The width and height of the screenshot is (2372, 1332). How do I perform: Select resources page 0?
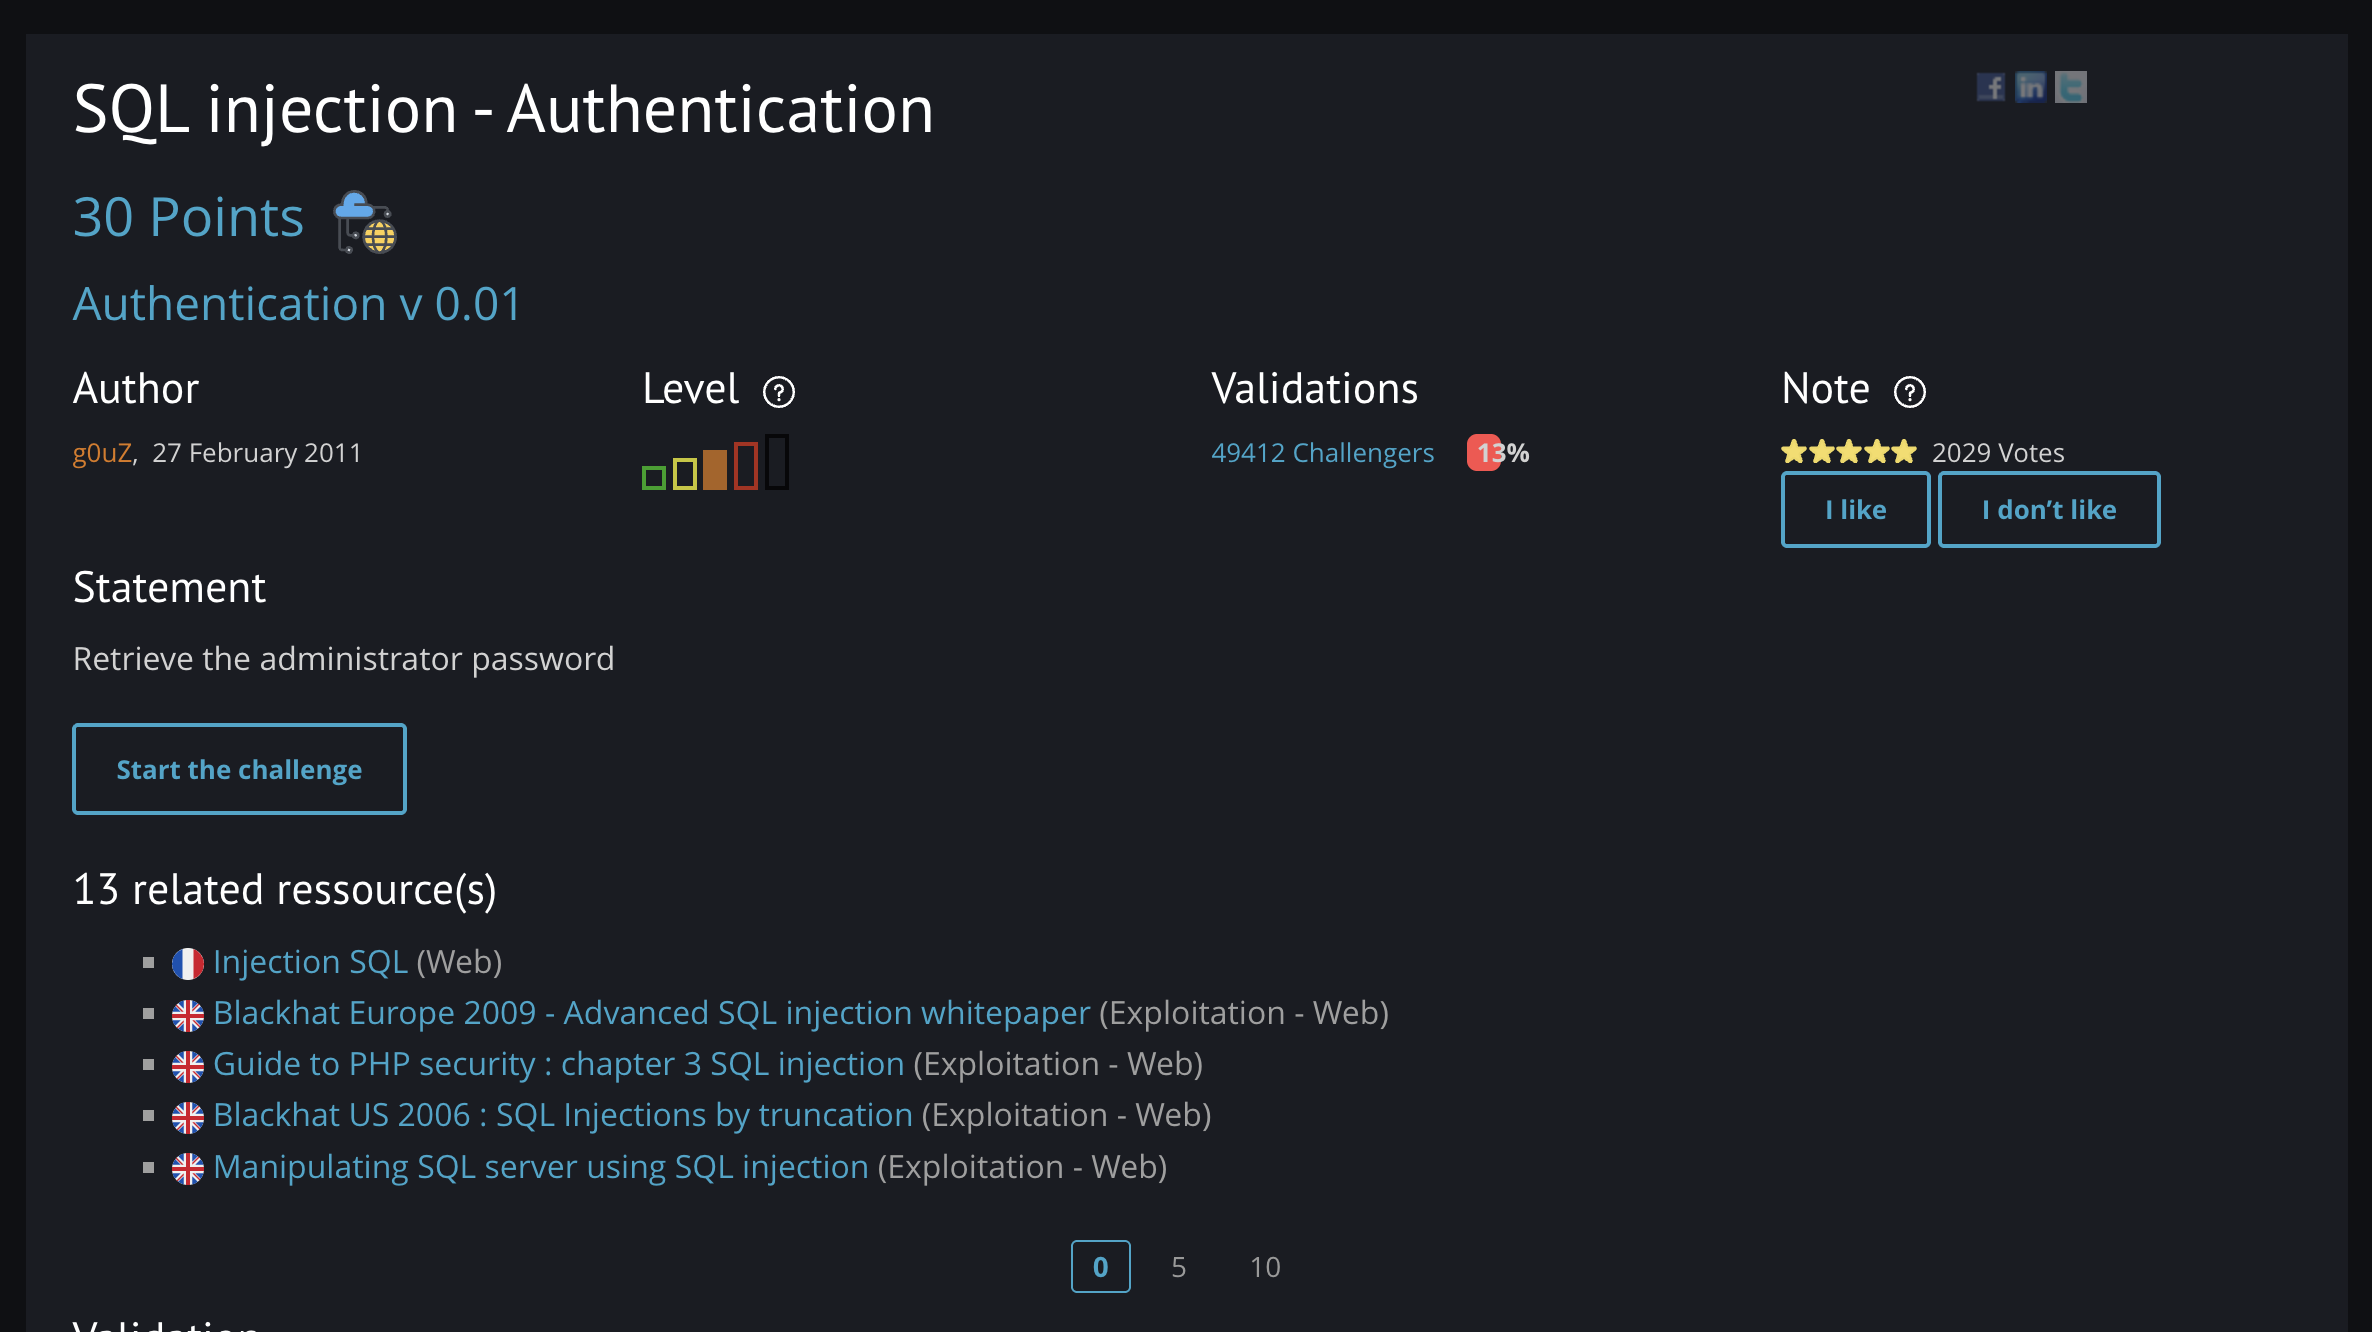tap(1100, 1267)
